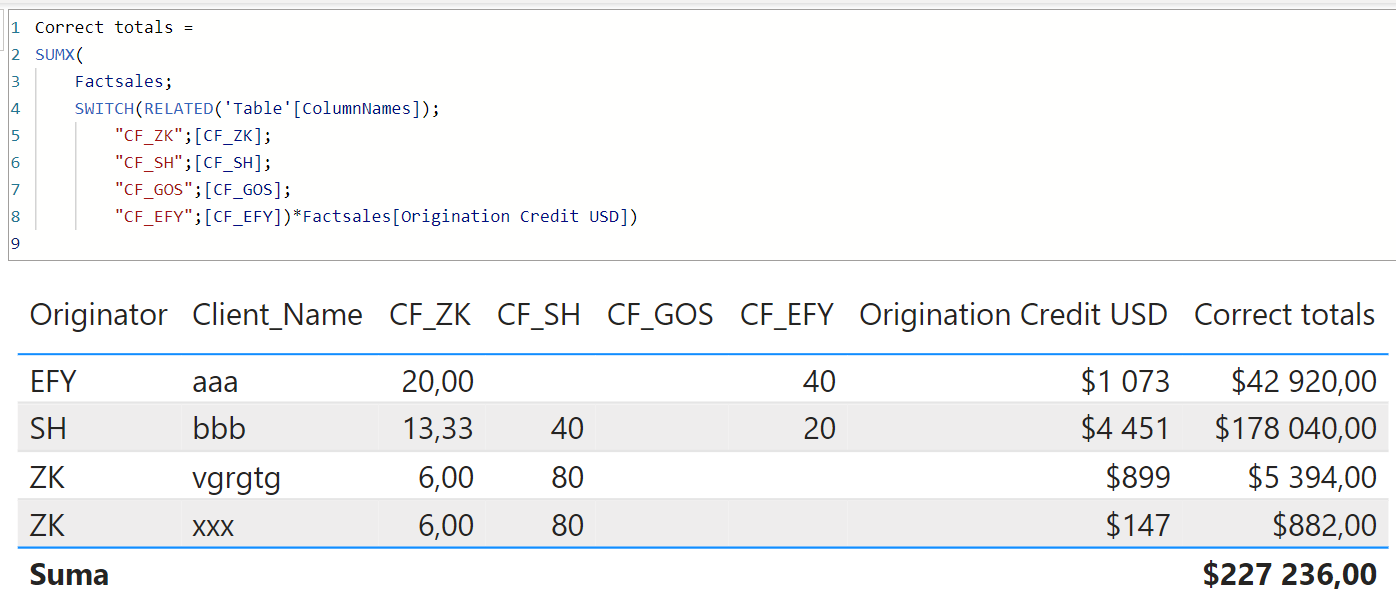This screenshot has height=604, width=1396.
Task: Click the $42 920,00 total cell
Action: tap(1304, 381)
